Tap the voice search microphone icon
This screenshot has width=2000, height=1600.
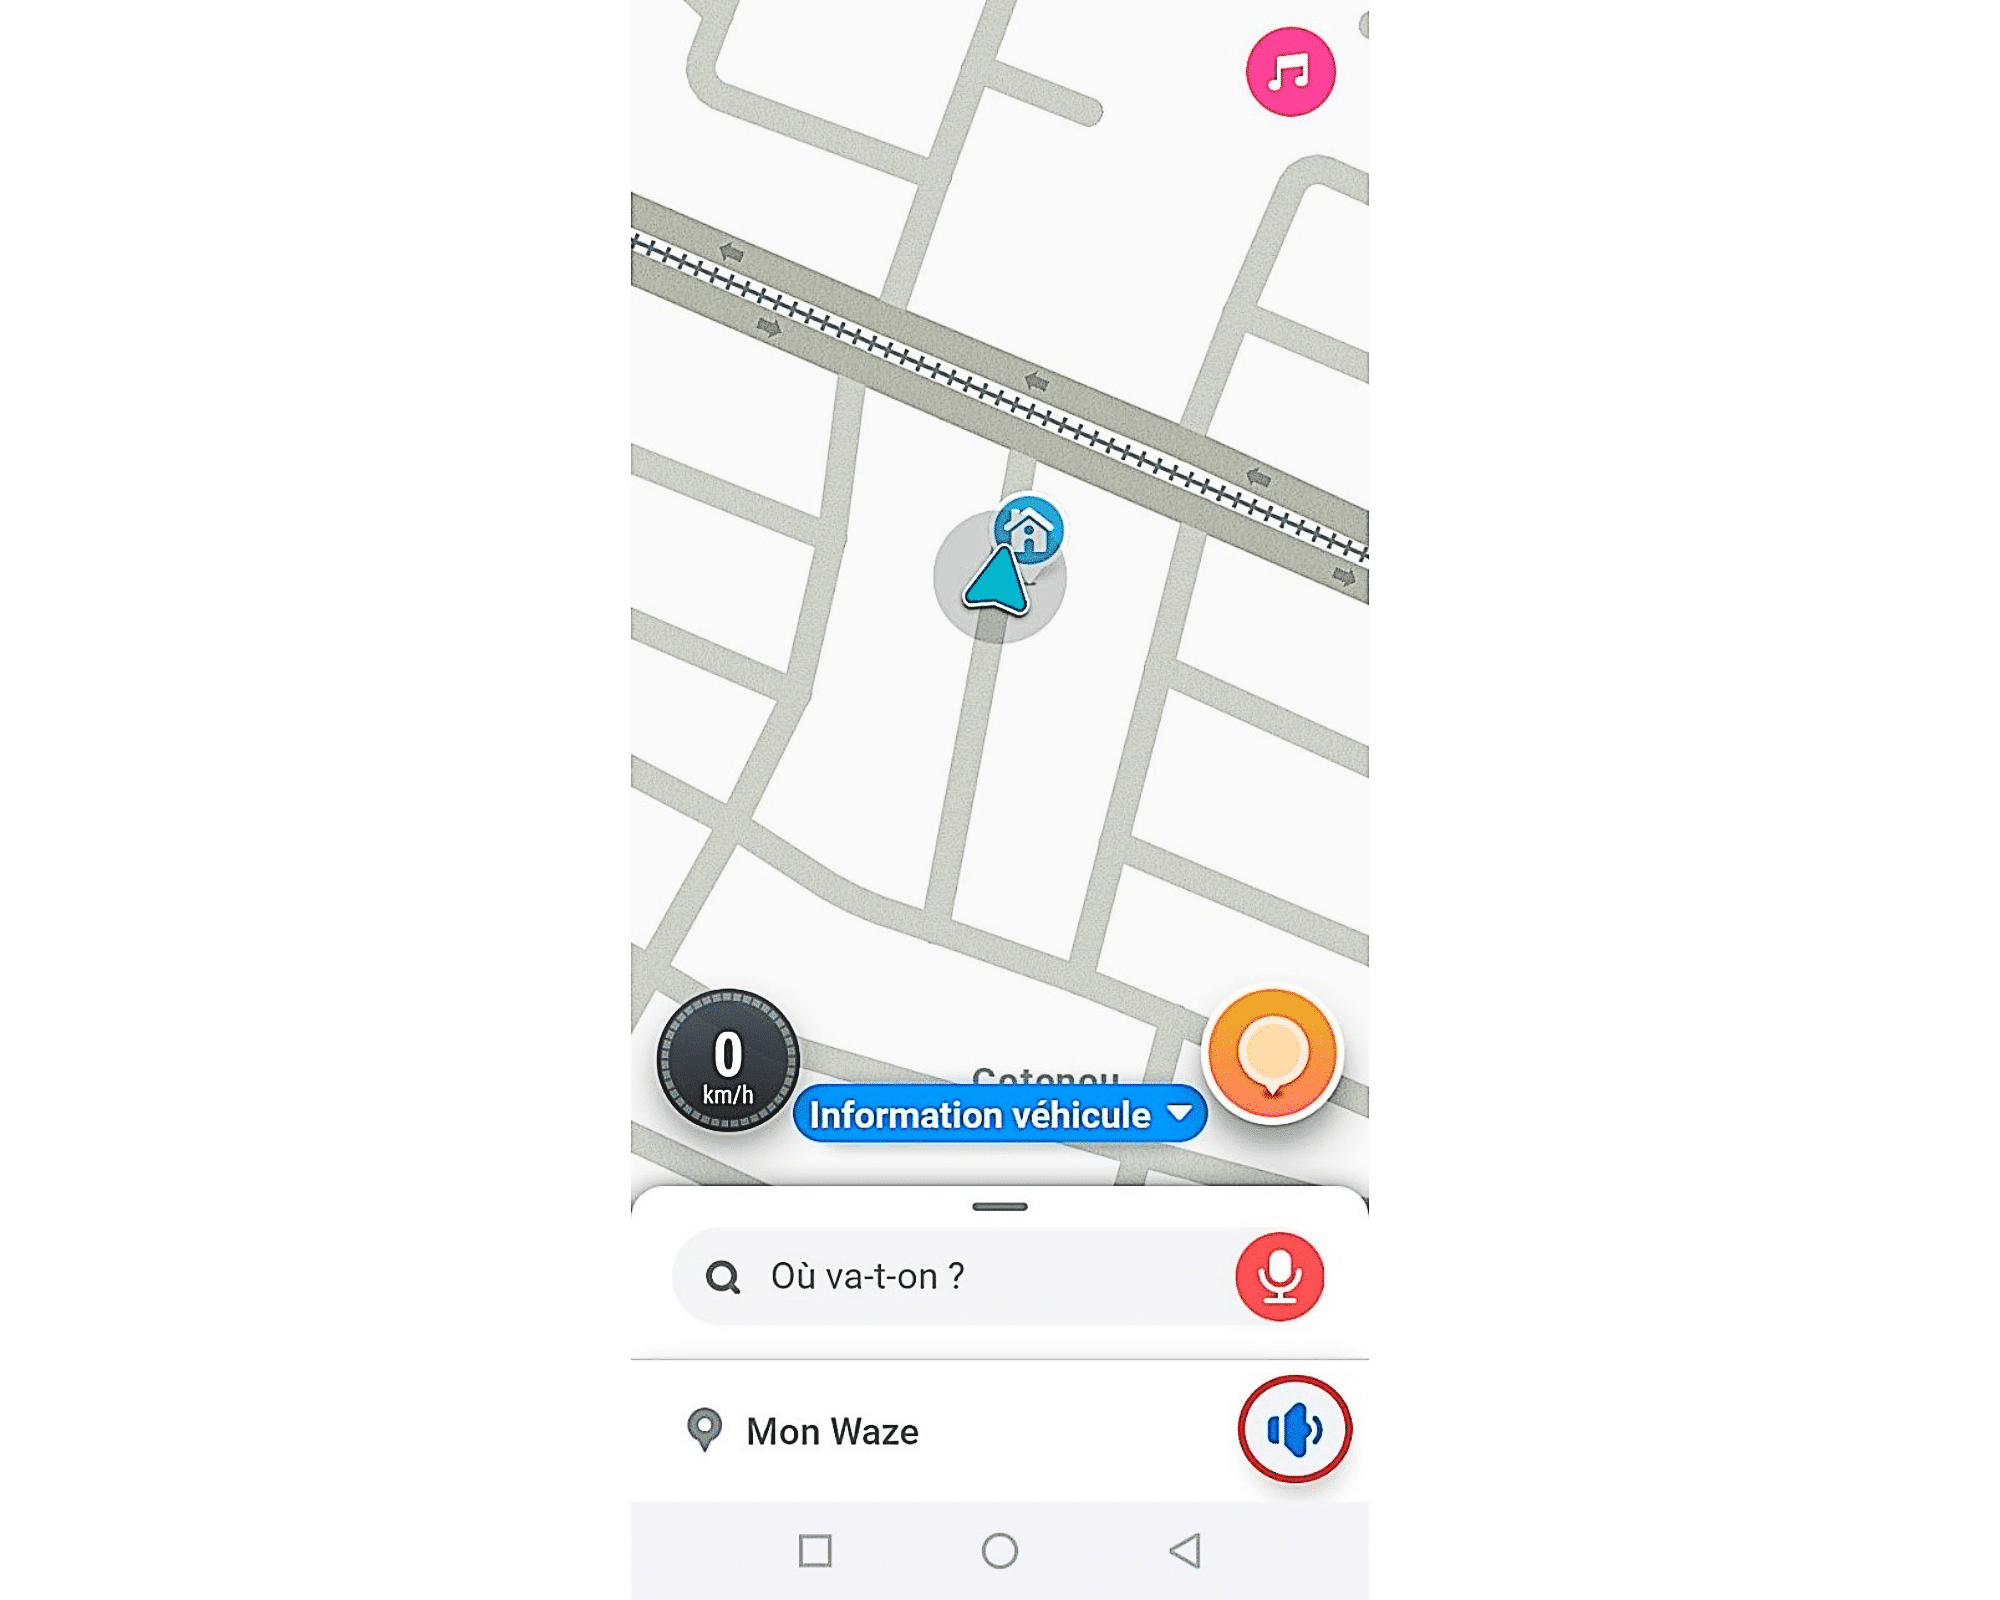tap(1278, 1275)
